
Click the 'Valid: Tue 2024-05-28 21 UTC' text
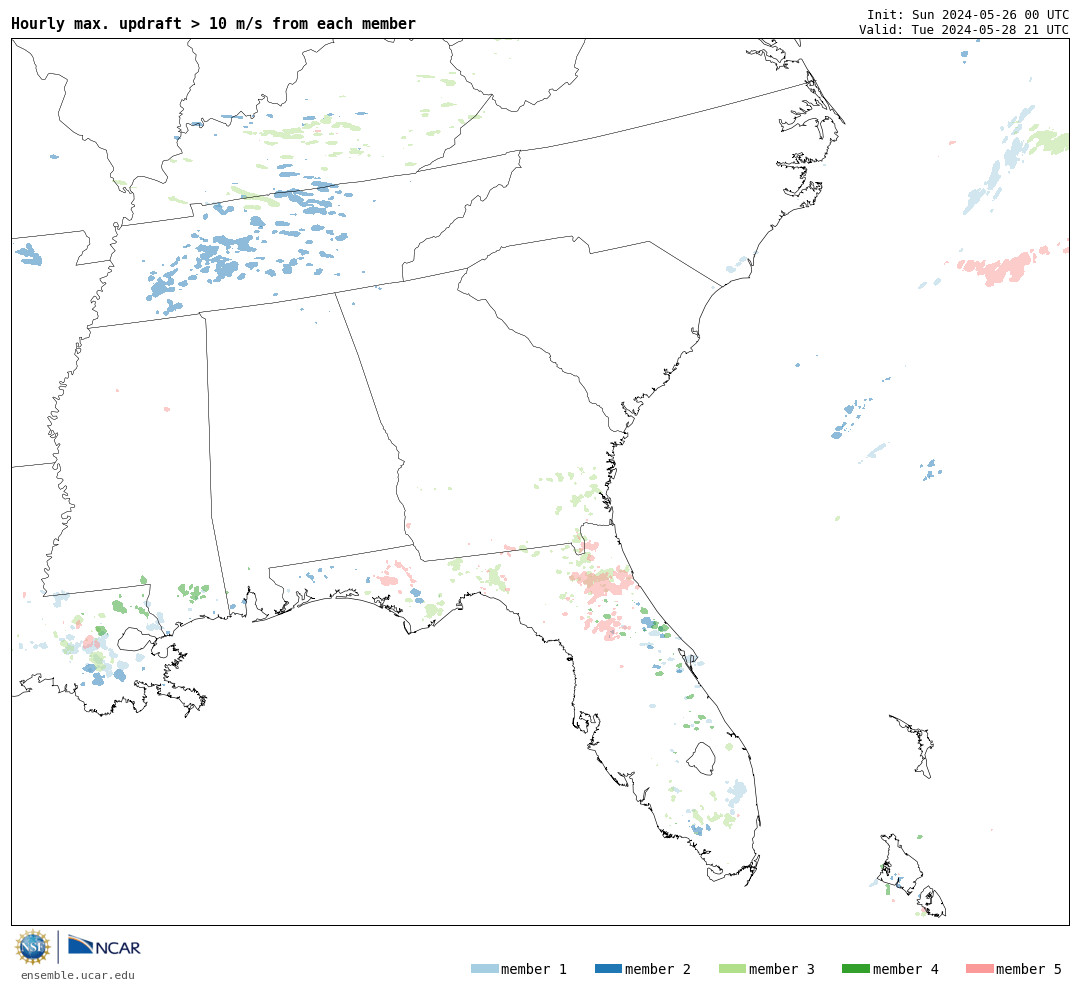point(964,30)
